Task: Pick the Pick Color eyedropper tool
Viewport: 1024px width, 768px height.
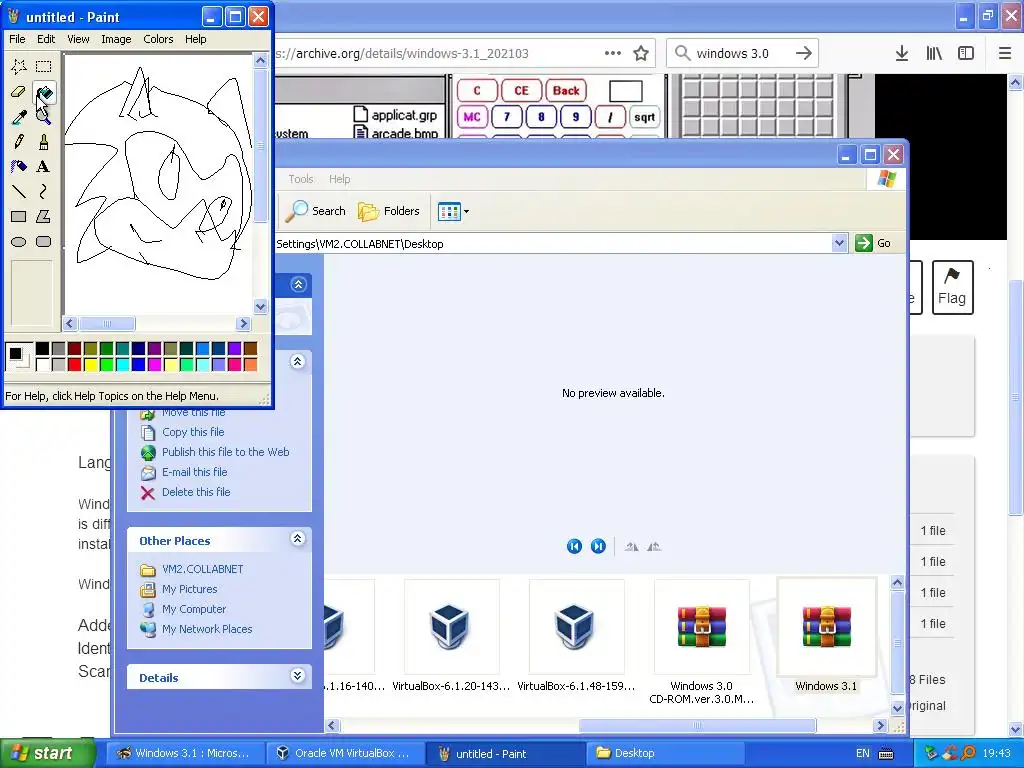Action: (x=18, y=116)
